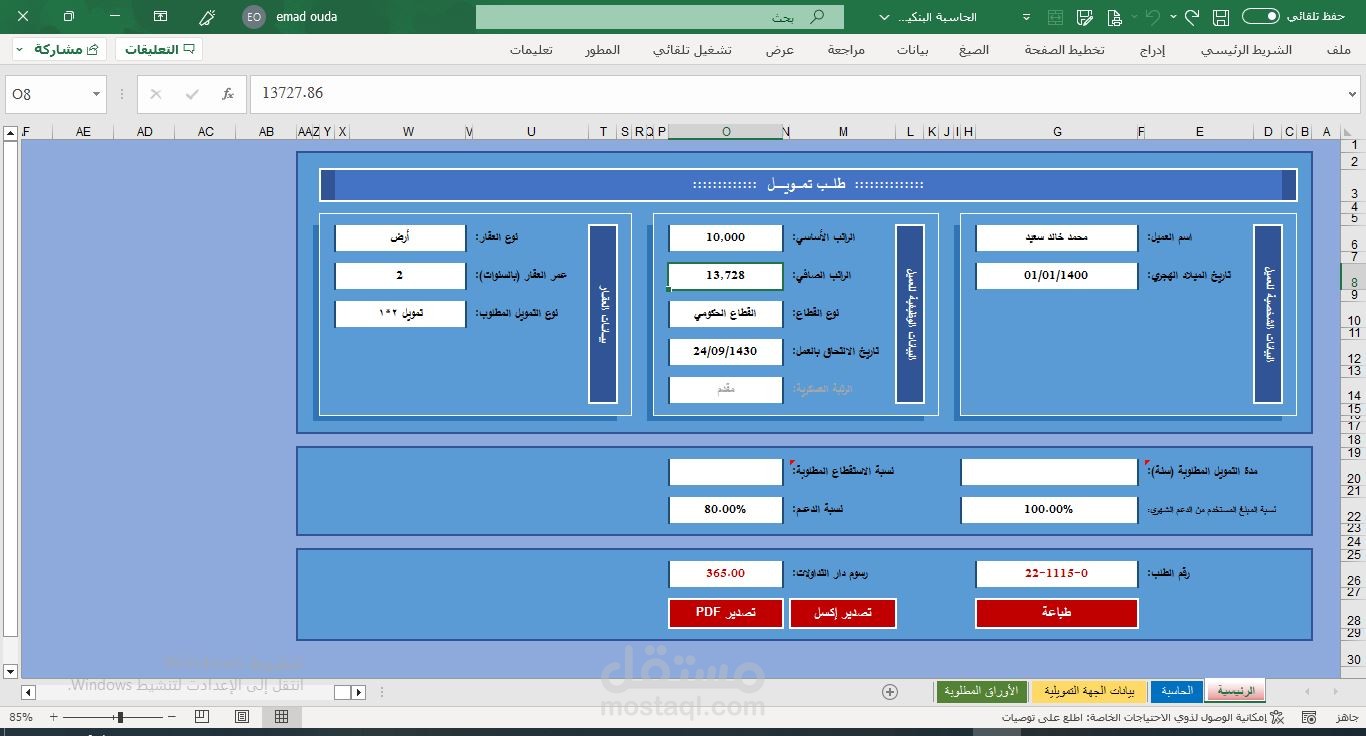Expand the workbook file name dropdown

(884, 17)
